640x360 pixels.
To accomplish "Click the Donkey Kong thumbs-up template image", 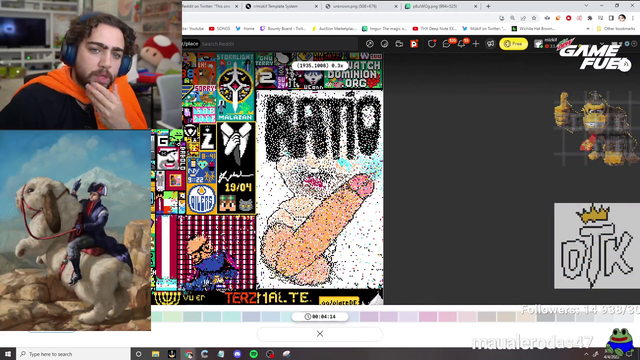I will click(596, 128).
